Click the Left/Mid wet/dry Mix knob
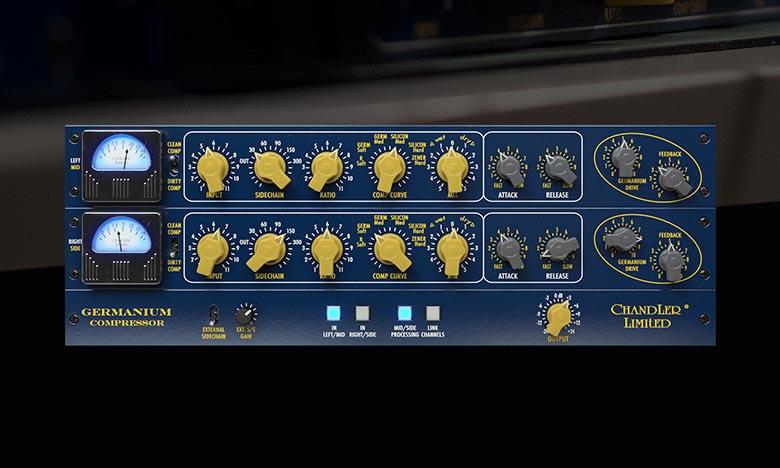 pos(452,169)
